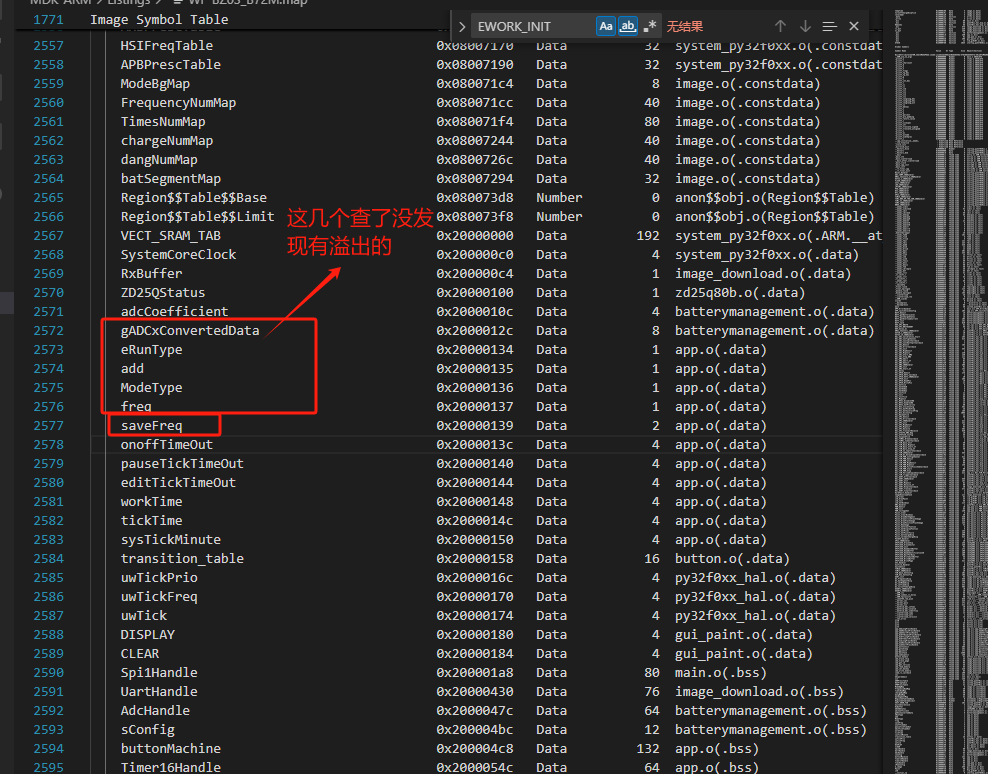The image size is (988, 774).
Task: Click the CLEAR symbol
Action: pyautogui.click(x=140, y=654)
